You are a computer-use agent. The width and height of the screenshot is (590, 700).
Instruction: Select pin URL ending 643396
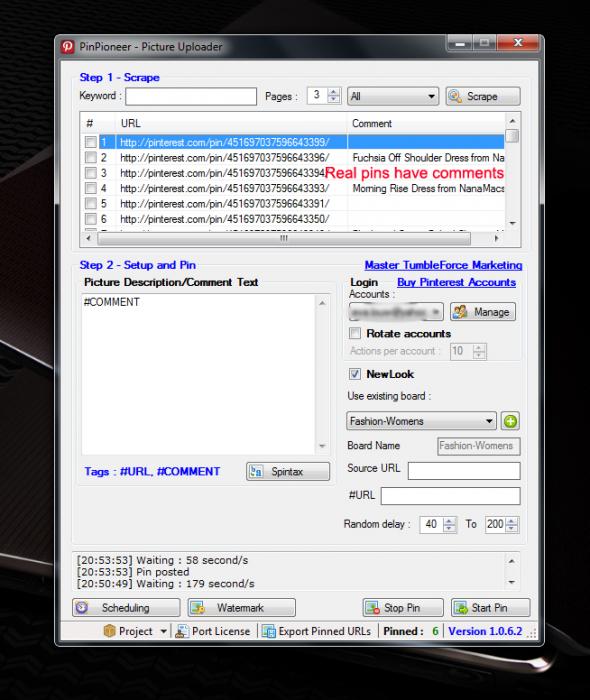[x=224, y=158]
